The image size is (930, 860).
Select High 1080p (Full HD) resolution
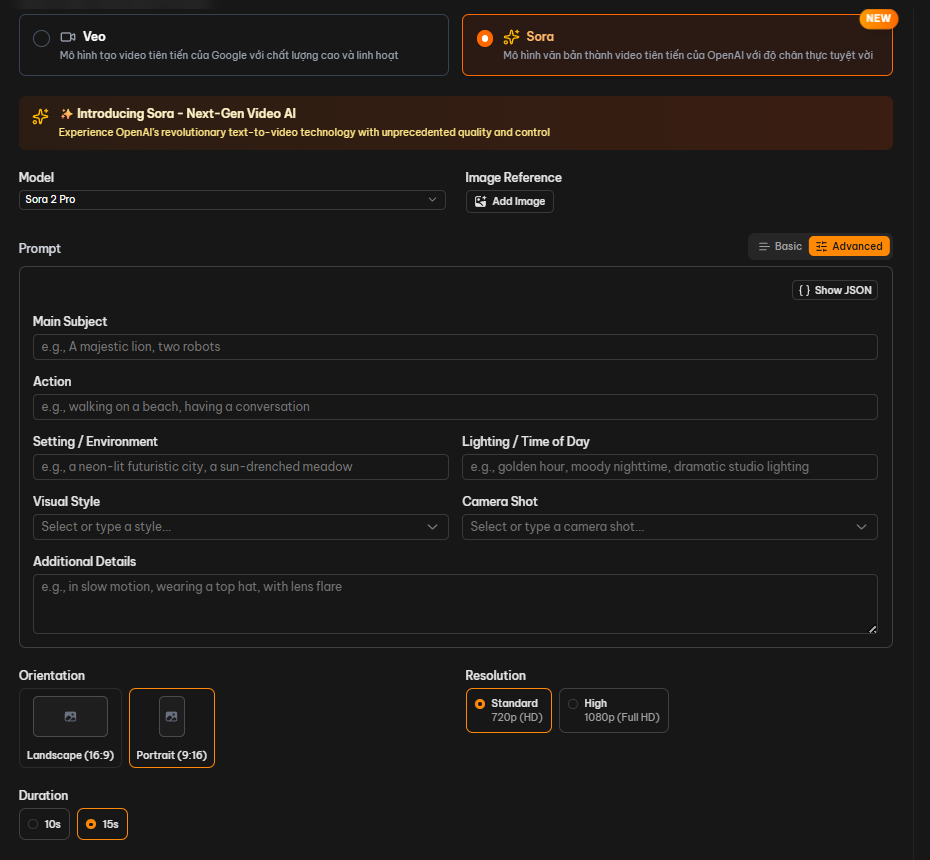point(614,711)
